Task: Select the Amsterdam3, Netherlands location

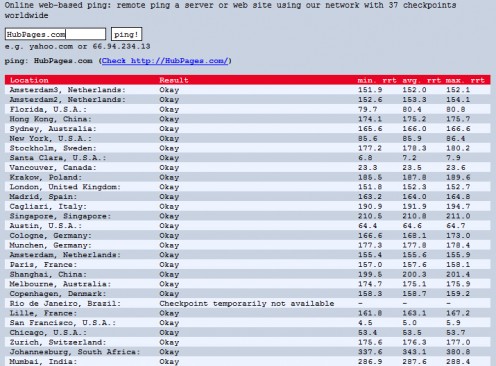Action: [x=68, y=90]
